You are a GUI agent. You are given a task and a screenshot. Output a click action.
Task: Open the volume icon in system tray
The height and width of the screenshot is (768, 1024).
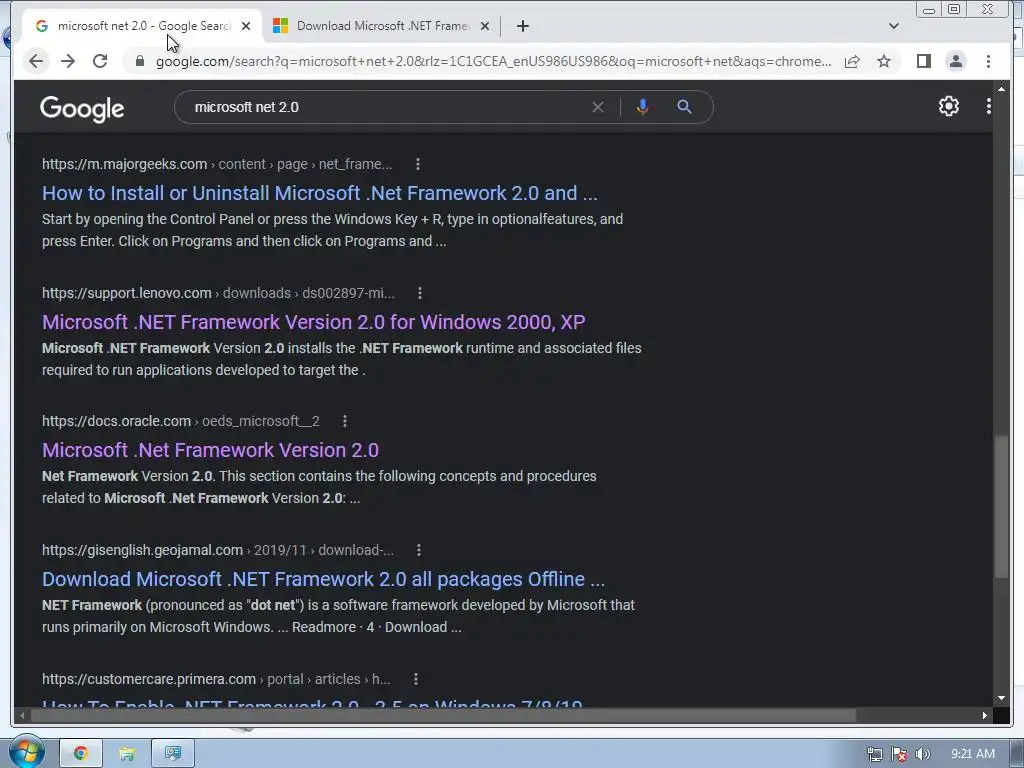coord(922,754)
